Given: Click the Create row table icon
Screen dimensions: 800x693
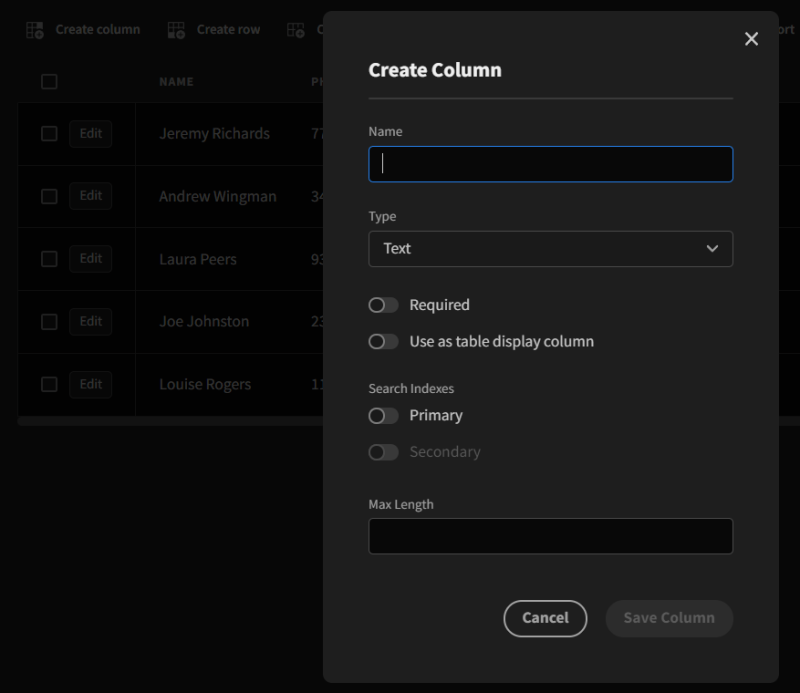Looking at the screenshot, I should [x=176, y=30].
